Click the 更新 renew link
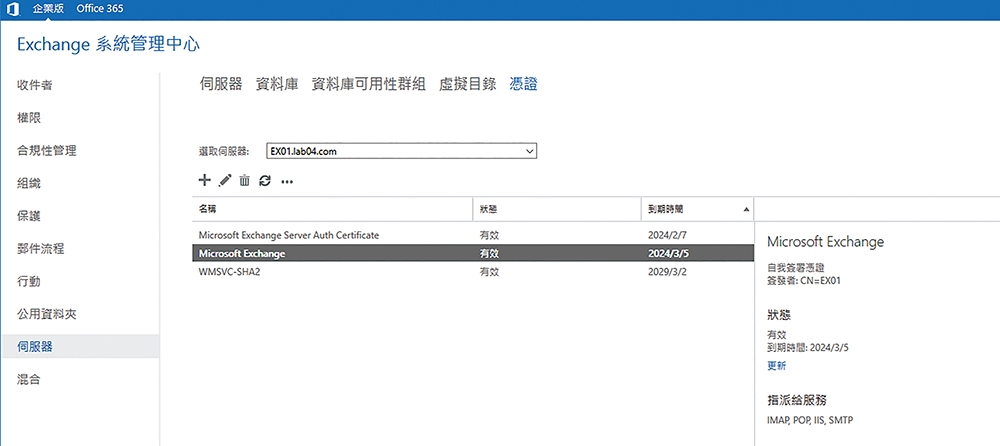Image resolution: width=1000 pixels, height=446 pixels. [776, 366]
